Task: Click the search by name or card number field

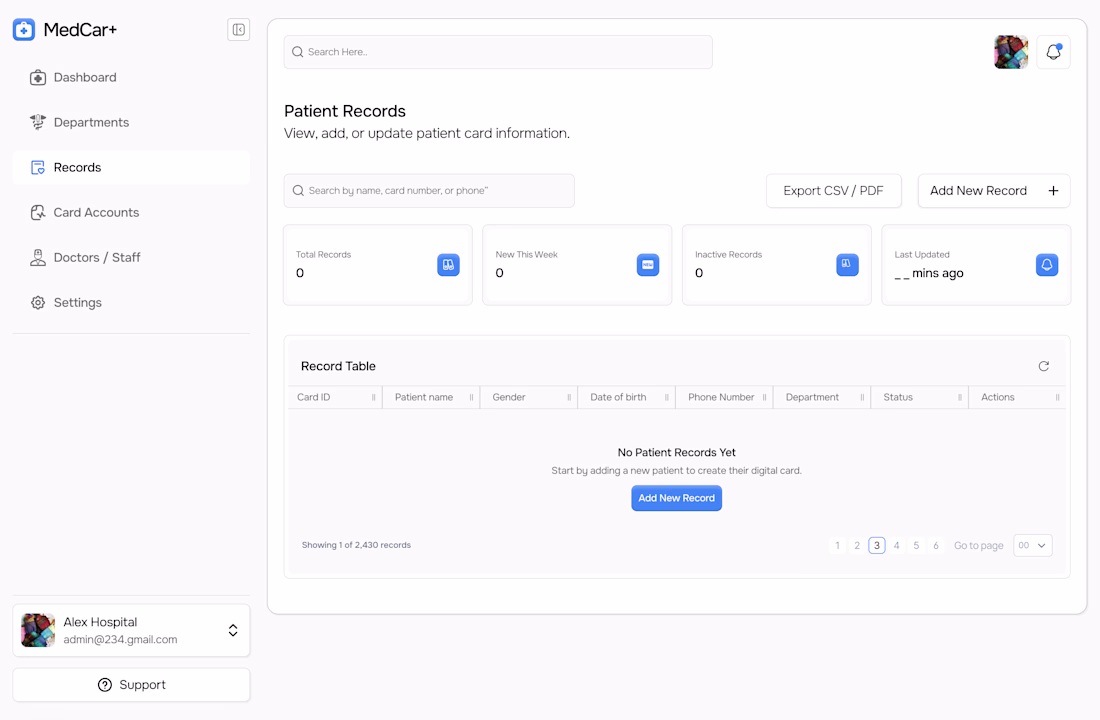Action: click(x=429, y=191)
